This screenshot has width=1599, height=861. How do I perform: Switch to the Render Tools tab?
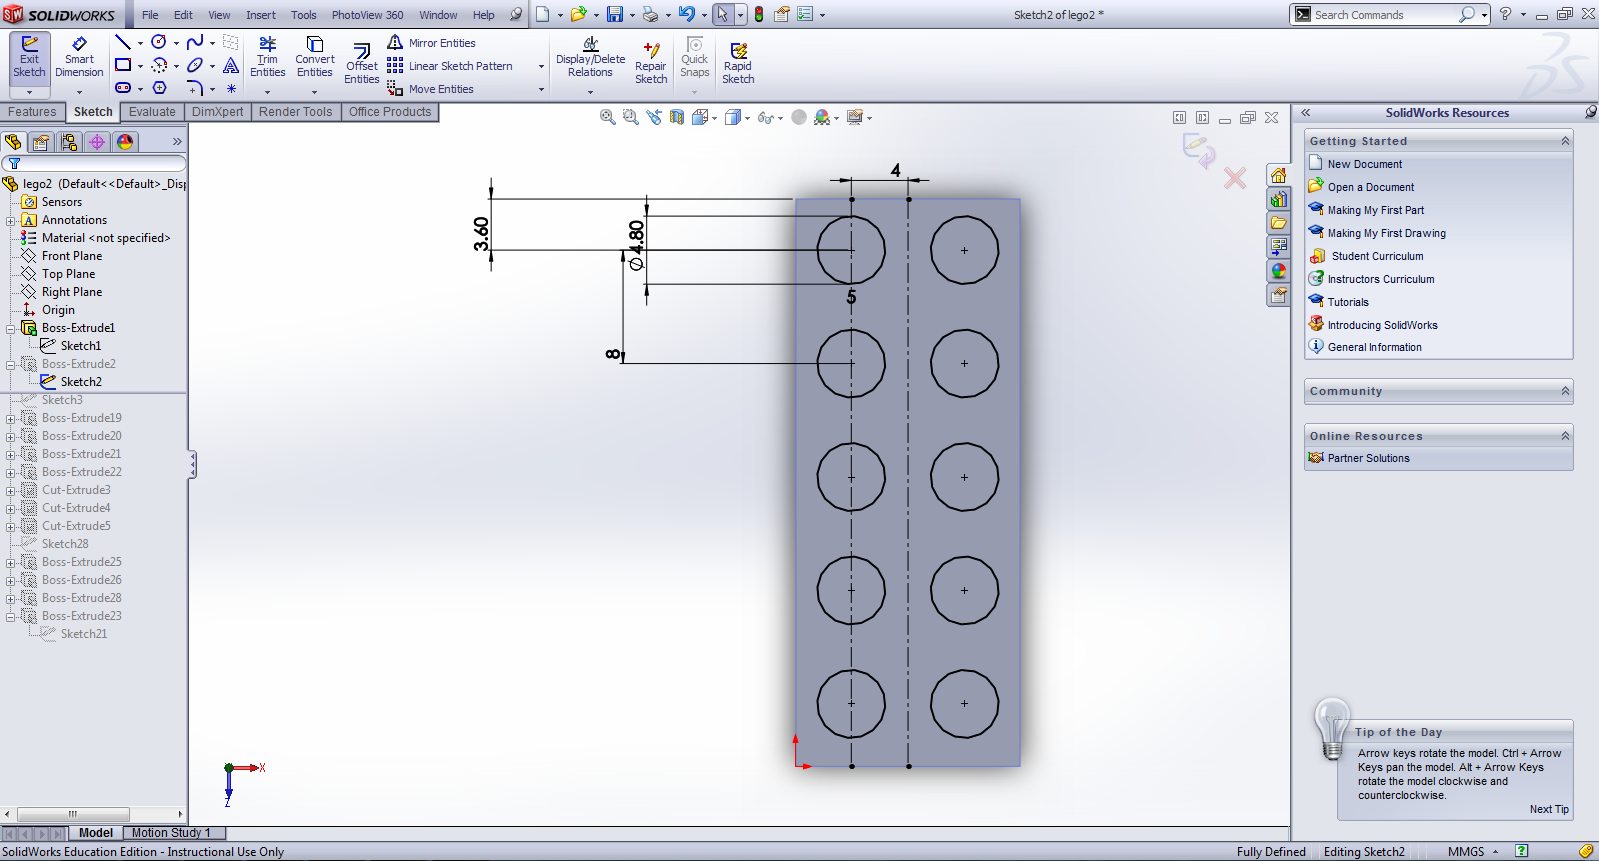tap(295, 112)
